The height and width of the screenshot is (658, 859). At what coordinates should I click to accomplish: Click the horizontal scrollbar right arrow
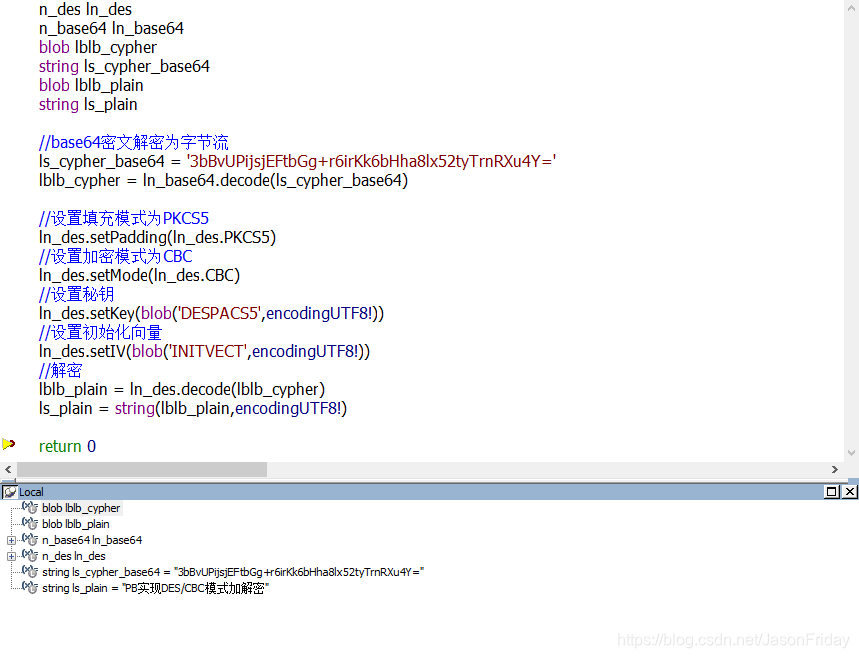(x=834, y=470)
